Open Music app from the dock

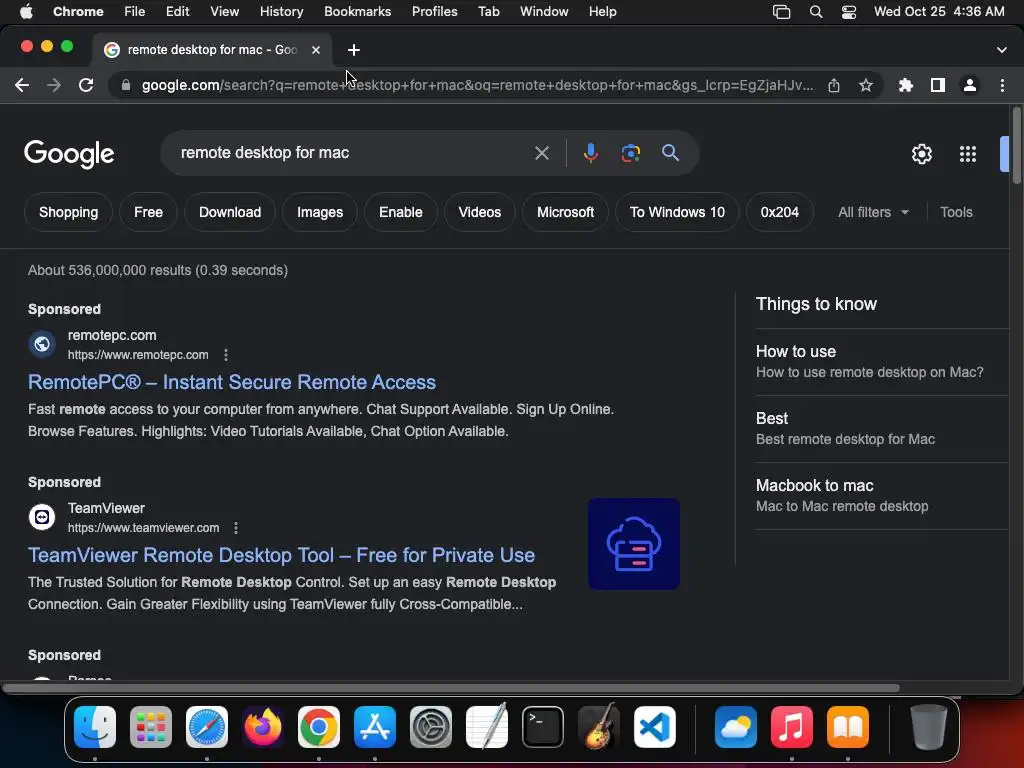(792, 727)
